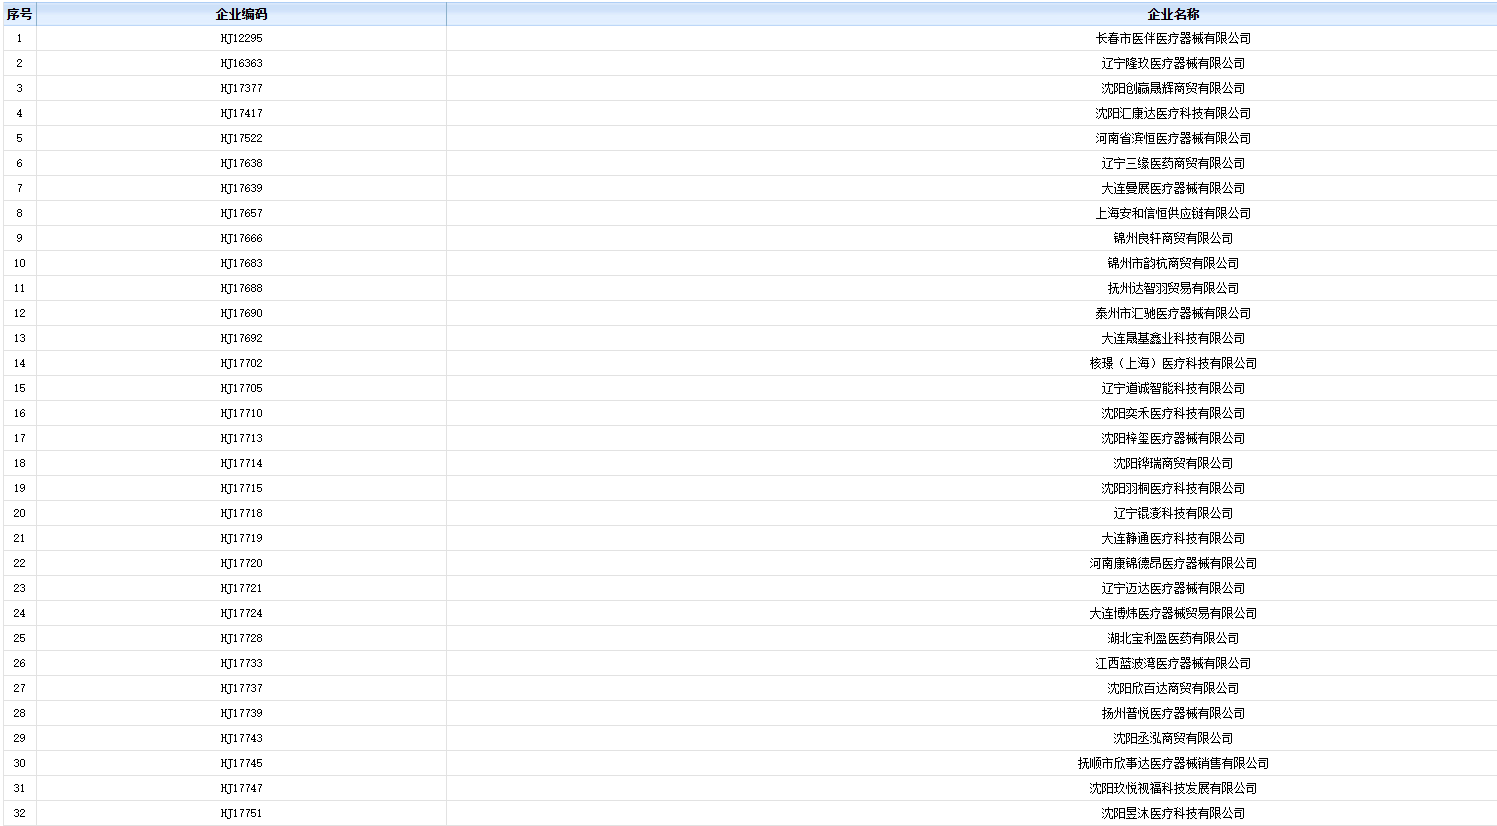
Task: Select 锦州市韵杭商贸有限公司 entry
Action: [1173, 263]
